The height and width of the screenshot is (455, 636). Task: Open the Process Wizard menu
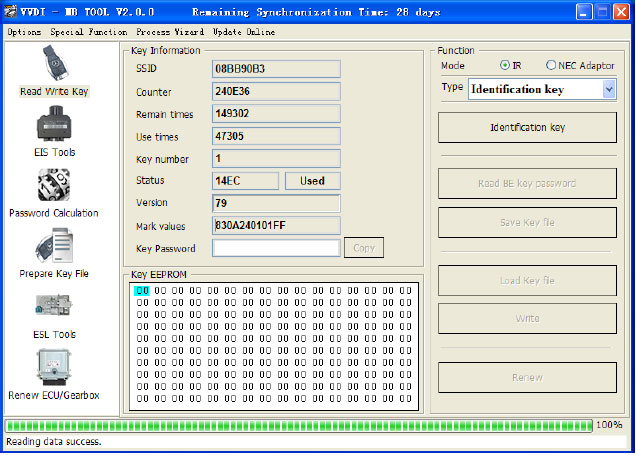[x=170, y=32]
